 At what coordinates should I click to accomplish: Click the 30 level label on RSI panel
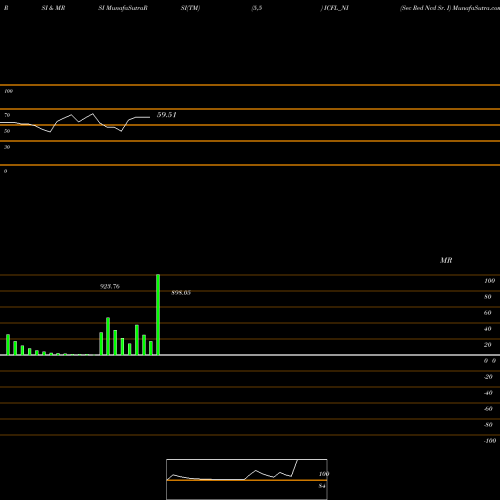point(7,147)
